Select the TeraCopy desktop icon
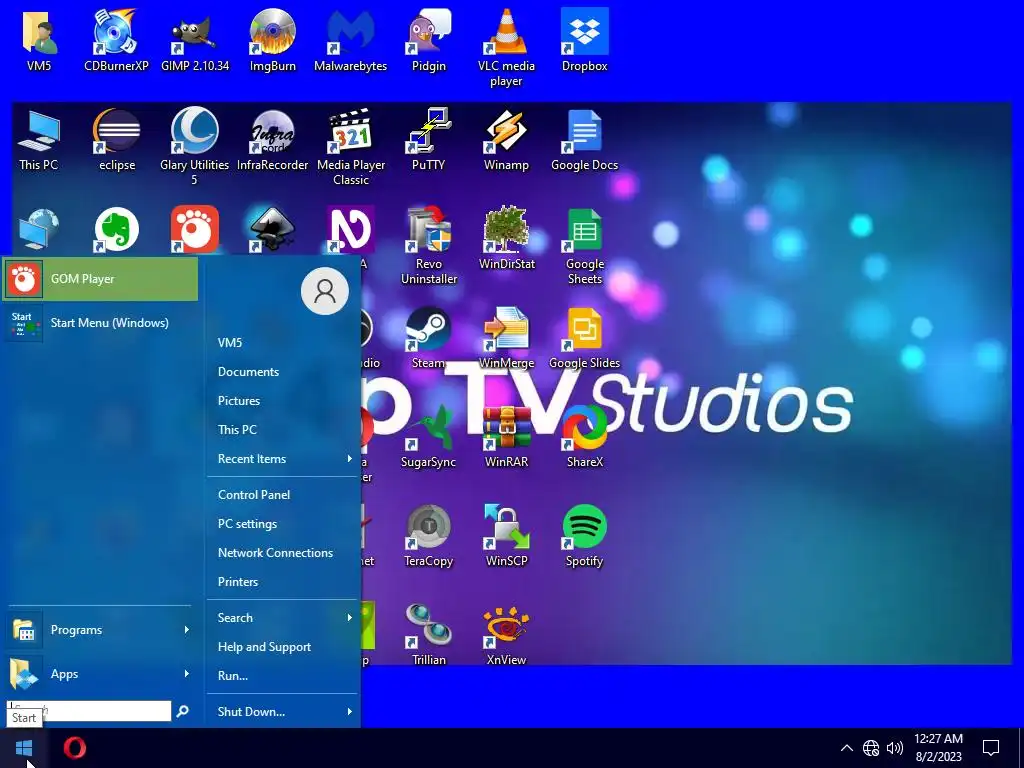The width and height of the screenshot is (1024, 768). pyautogui.click(x=428, y=536)
